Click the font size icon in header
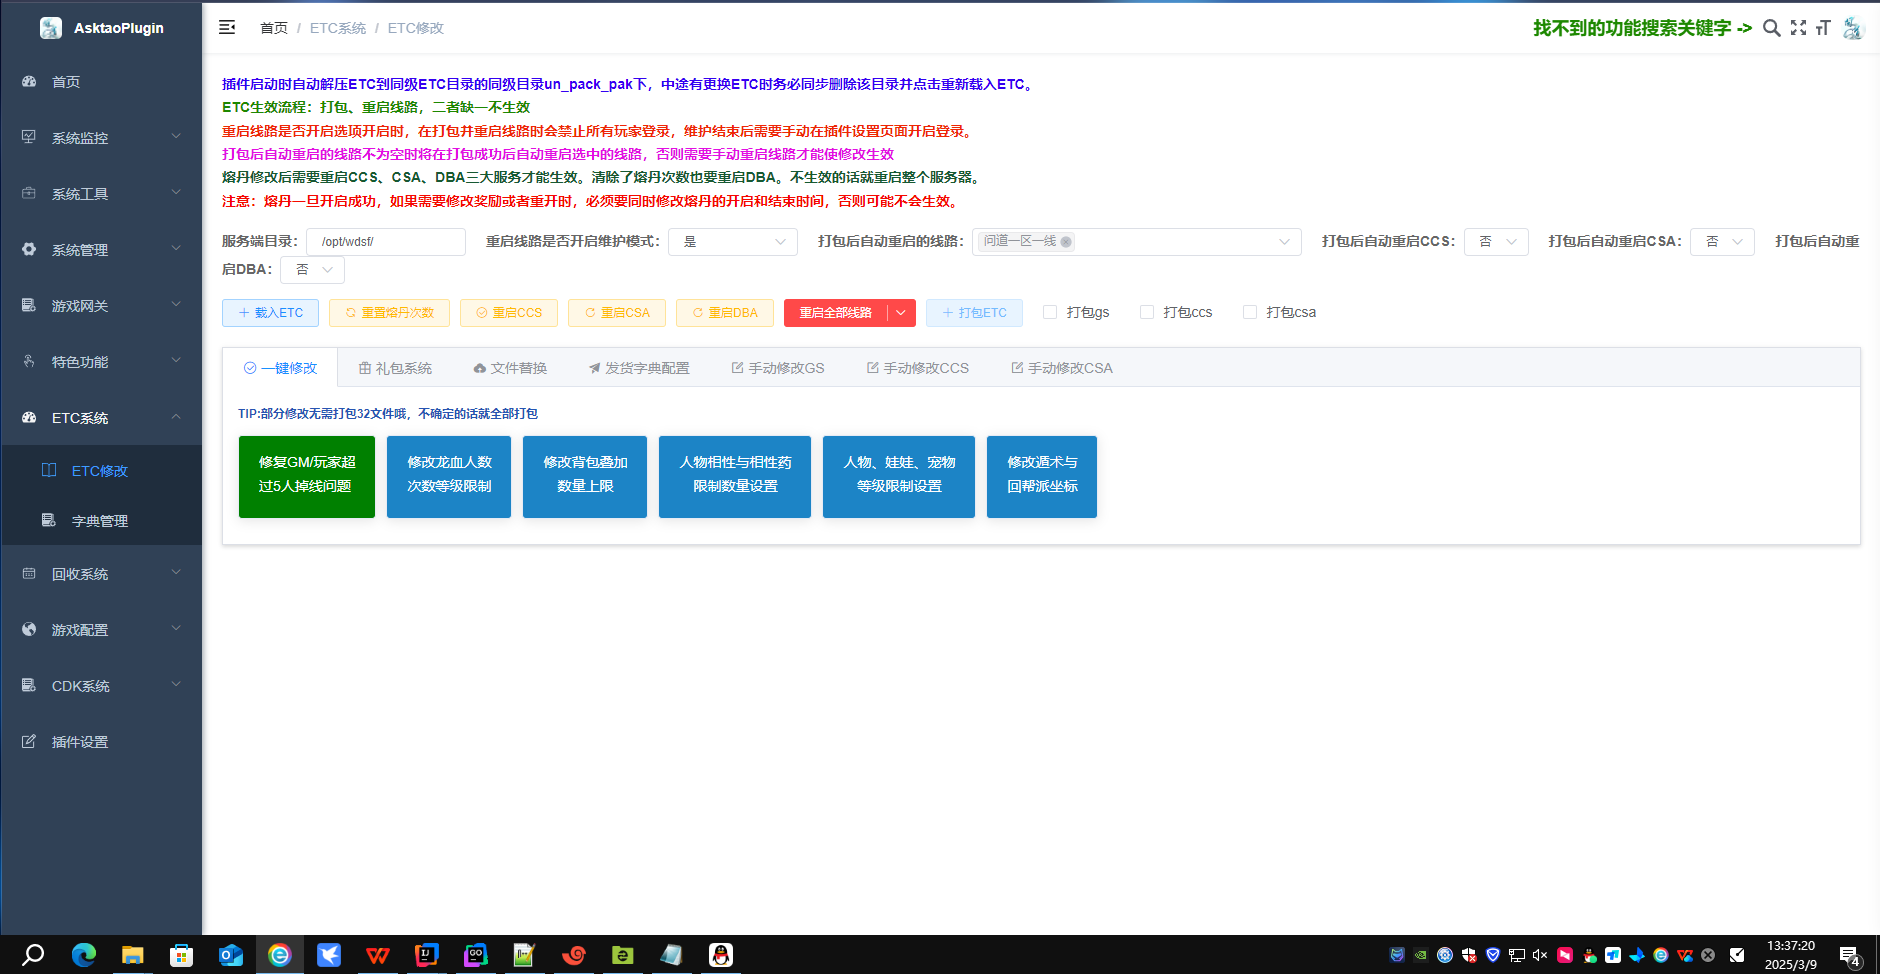 click(x=1823, y=28)
